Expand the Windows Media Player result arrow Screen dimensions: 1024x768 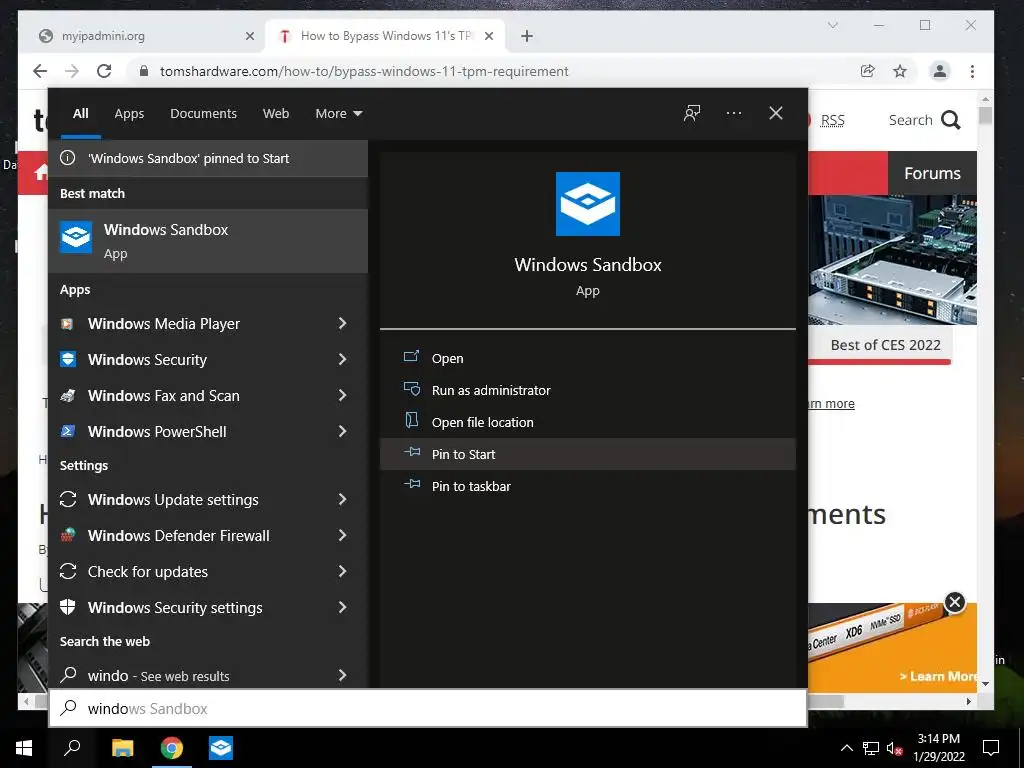342,323
